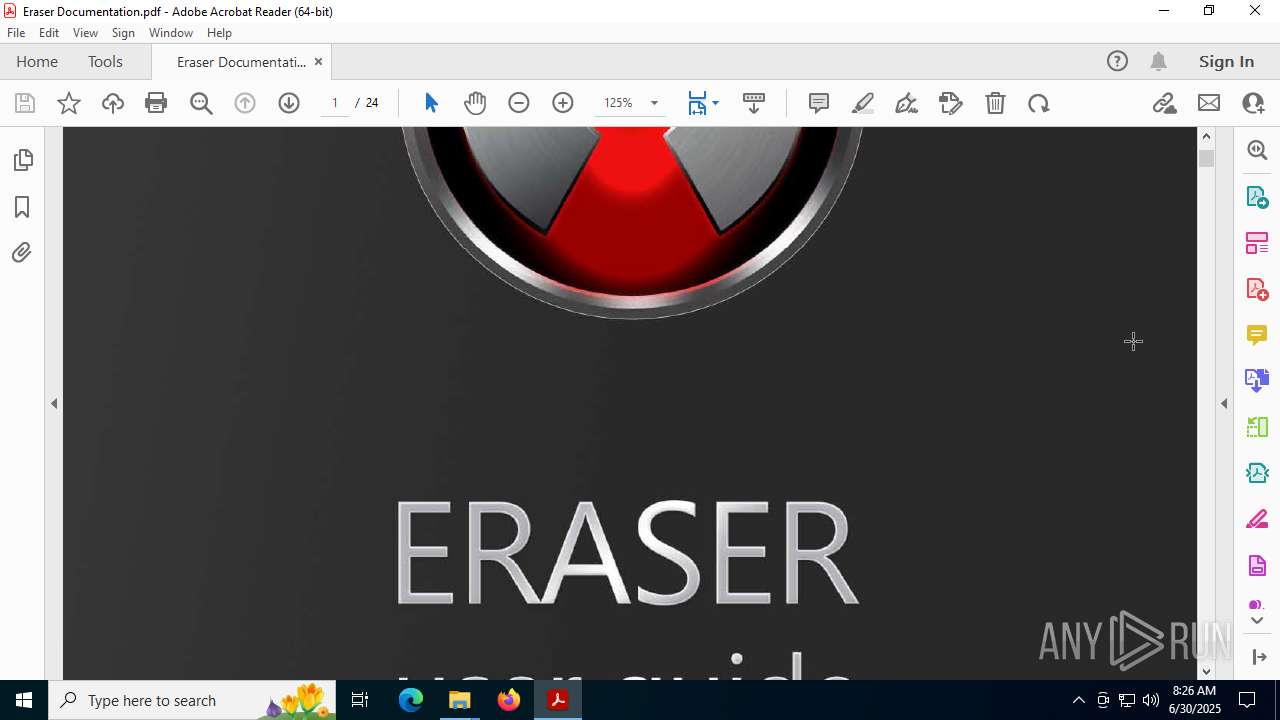Open yellow Comment tool in right pane
This screenshot has width=1280, height=720.
[x=1257, y=335]
